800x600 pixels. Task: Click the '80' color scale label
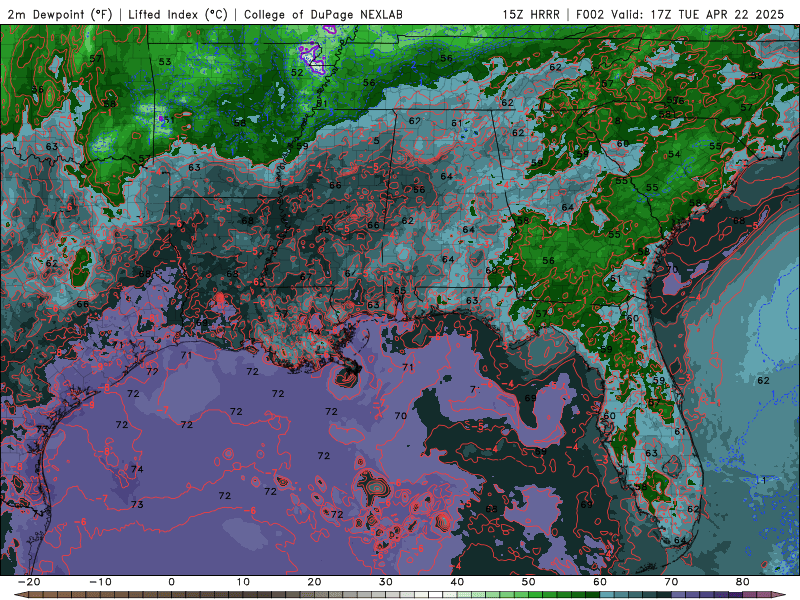[743, 582]
